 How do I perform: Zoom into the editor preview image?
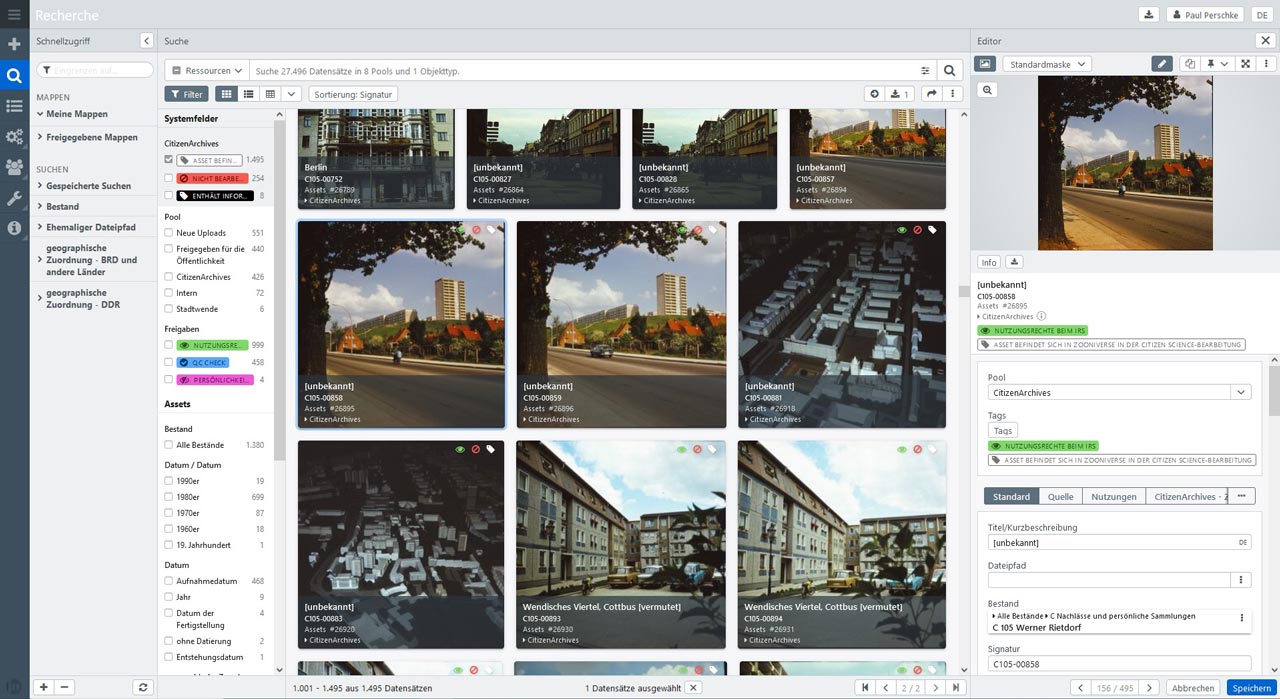(987, 90)
